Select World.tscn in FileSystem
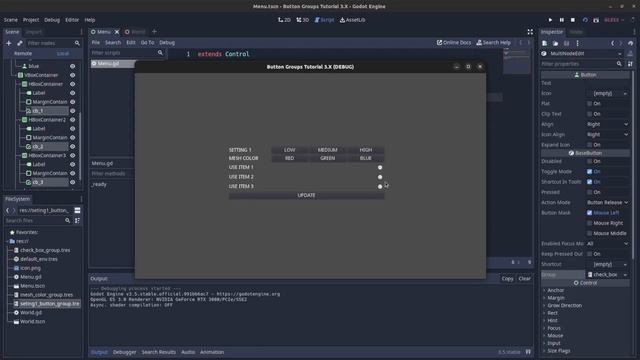Viewport: 640px width, 360px height. tap(33, 322)
